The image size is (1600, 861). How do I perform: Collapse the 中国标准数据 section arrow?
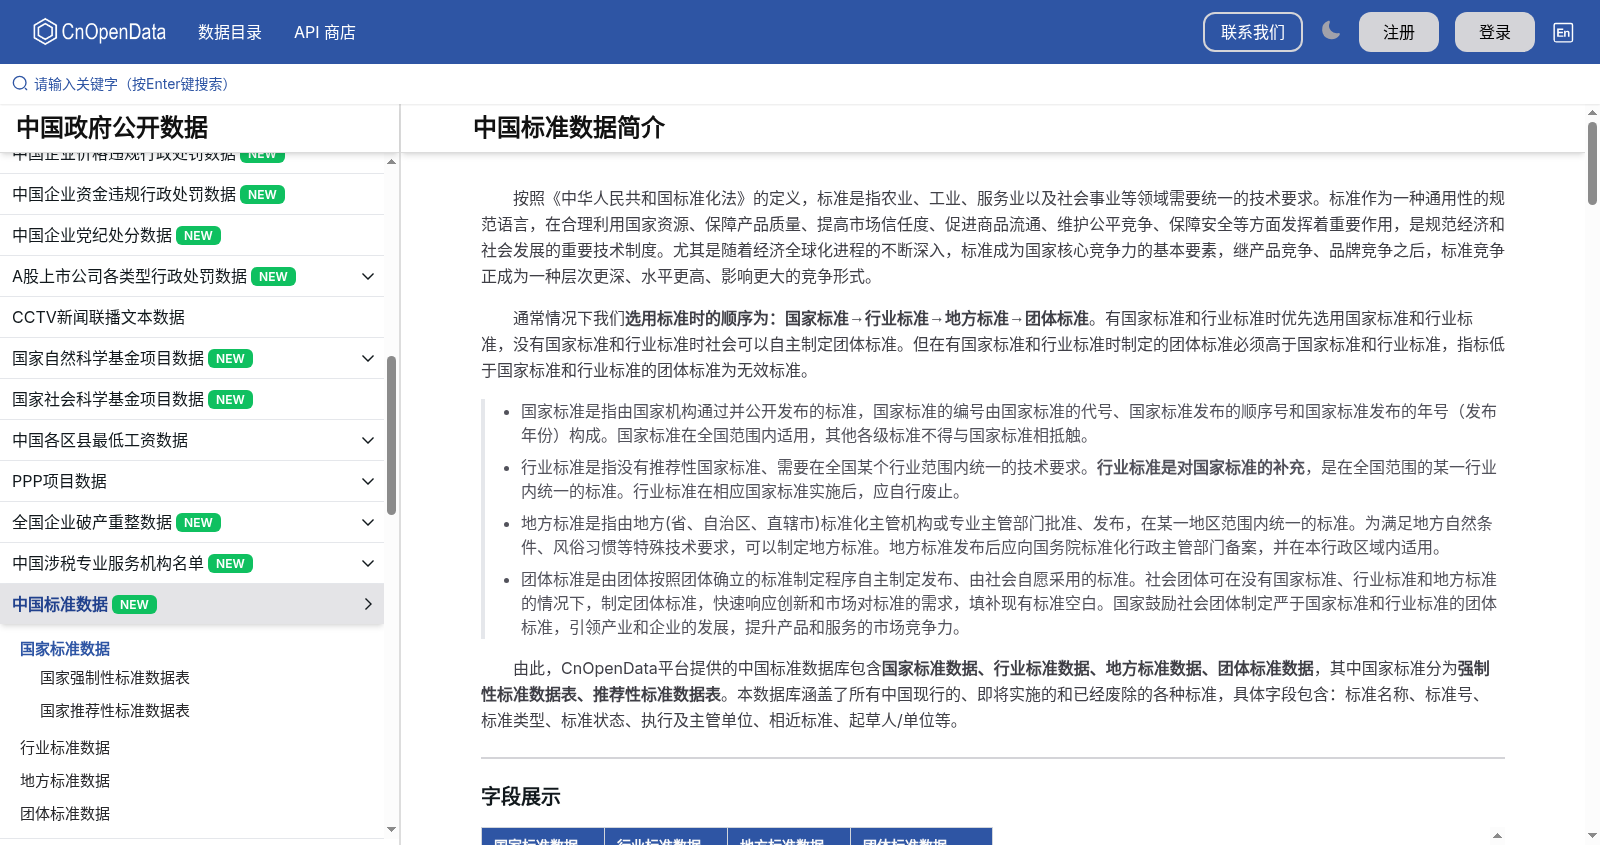pos(368,604)
